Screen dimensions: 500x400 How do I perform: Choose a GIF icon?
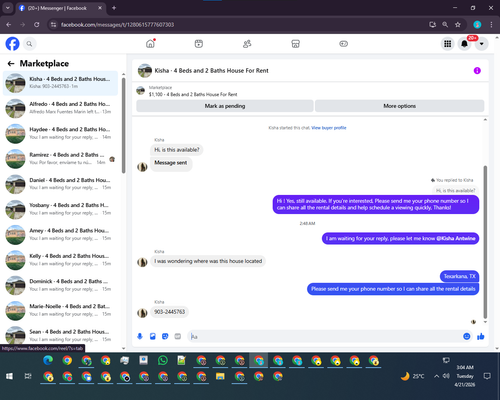point(178,336)
